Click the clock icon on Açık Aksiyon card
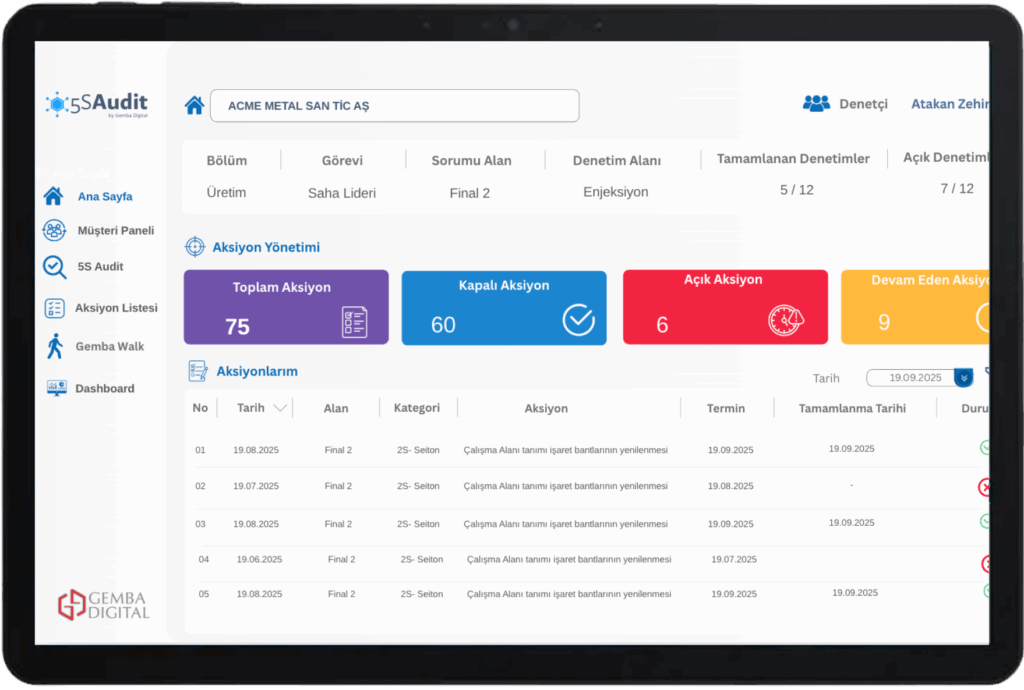 click(x=785, y=321)
